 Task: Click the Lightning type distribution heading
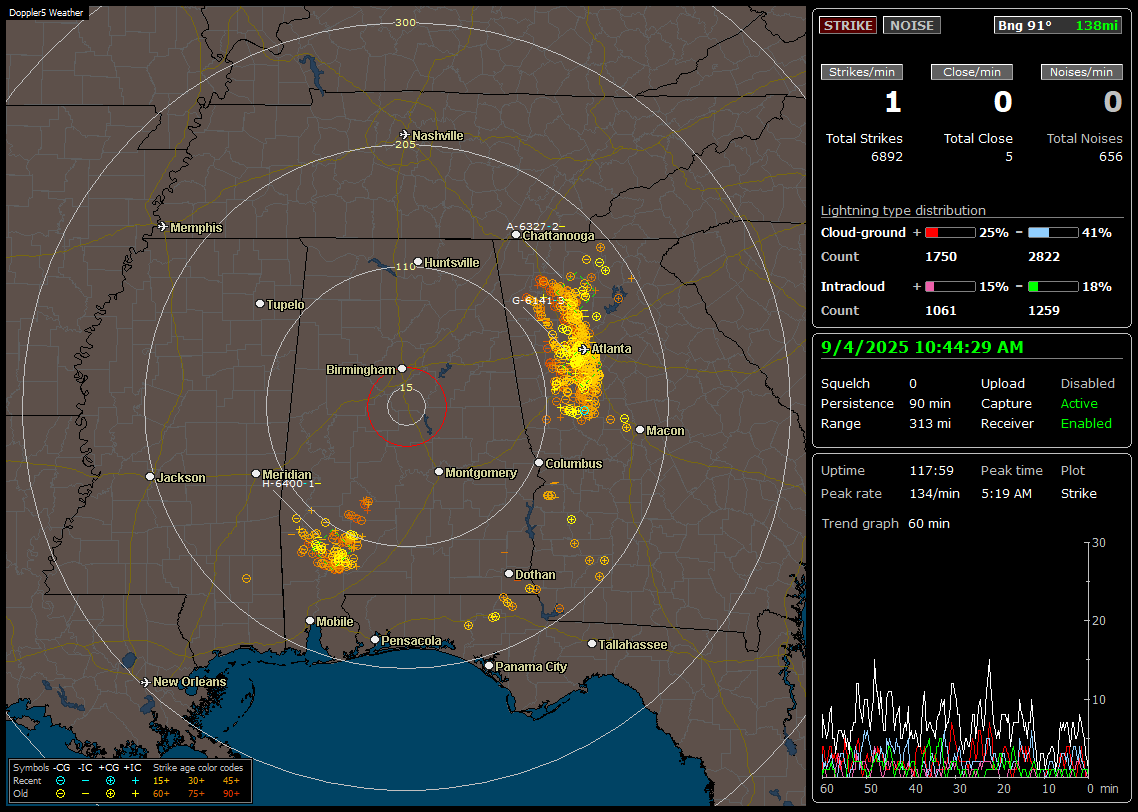[903, 210]
